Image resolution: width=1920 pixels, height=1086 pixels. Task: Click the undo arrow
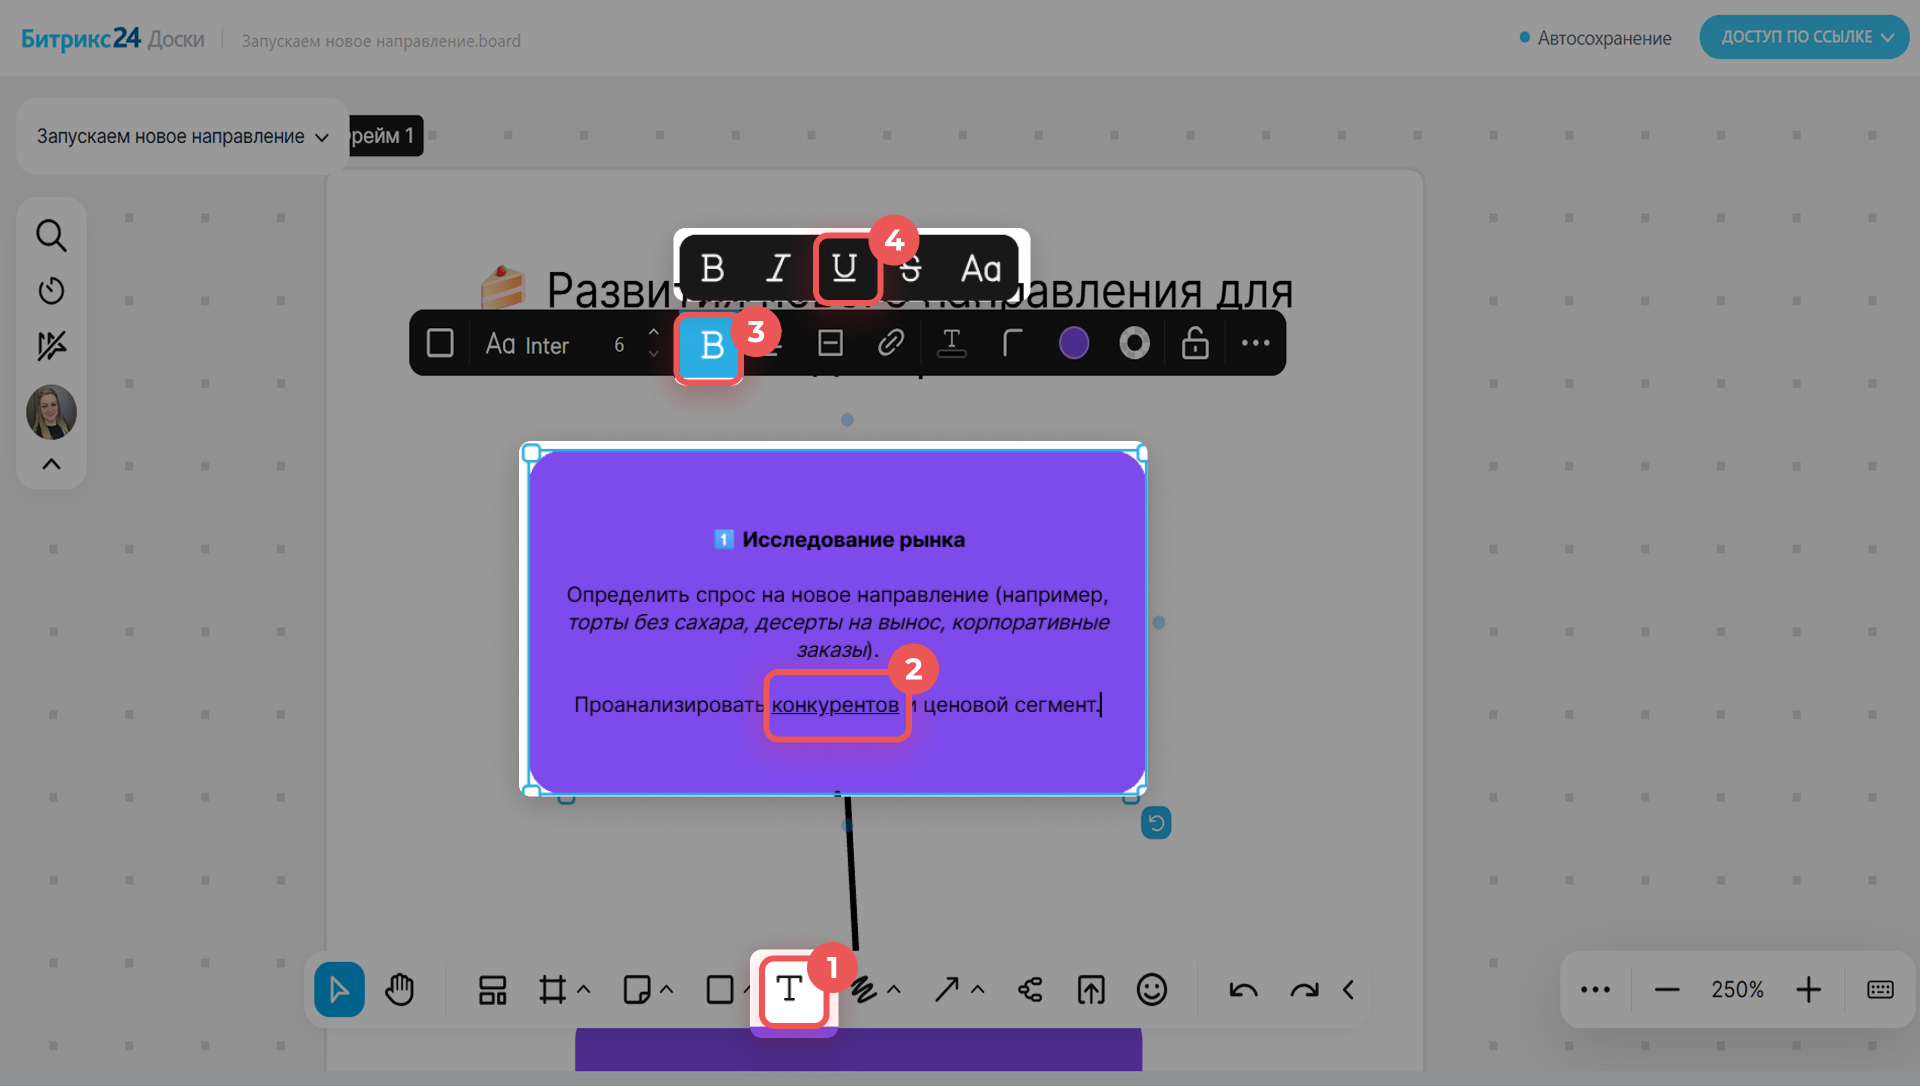(x=1243, y=990)
